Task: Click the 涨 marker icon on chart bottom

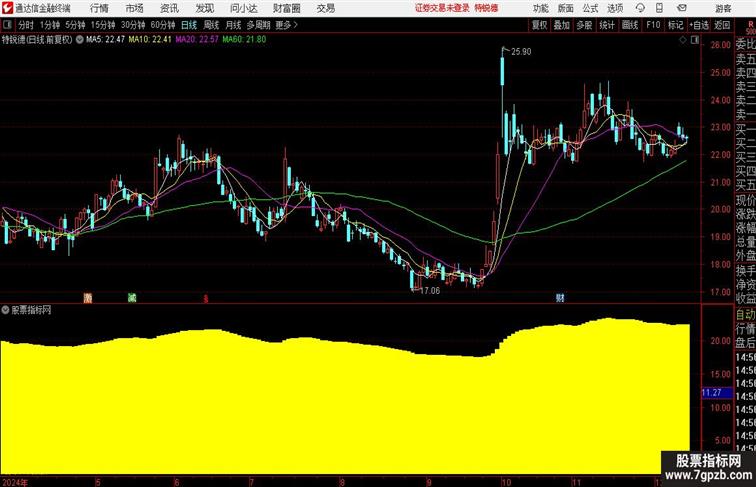Action: 88,298
